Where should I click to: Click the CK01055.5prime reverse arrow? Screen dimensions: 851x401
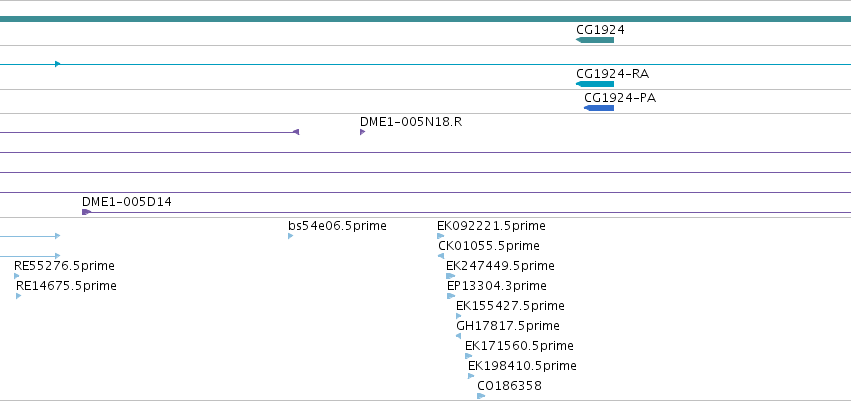tap(441, 256)
